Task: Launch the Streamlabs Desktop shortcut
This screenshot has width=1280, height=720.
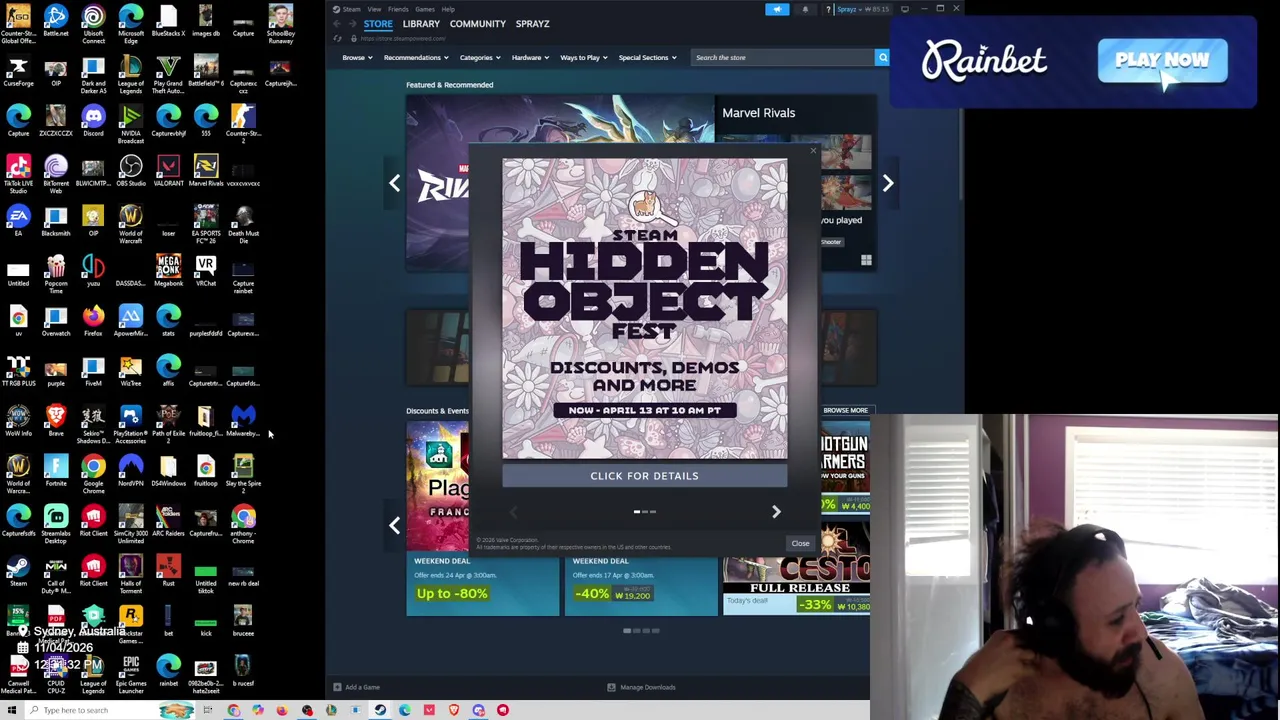Action: tap(56, 524)
